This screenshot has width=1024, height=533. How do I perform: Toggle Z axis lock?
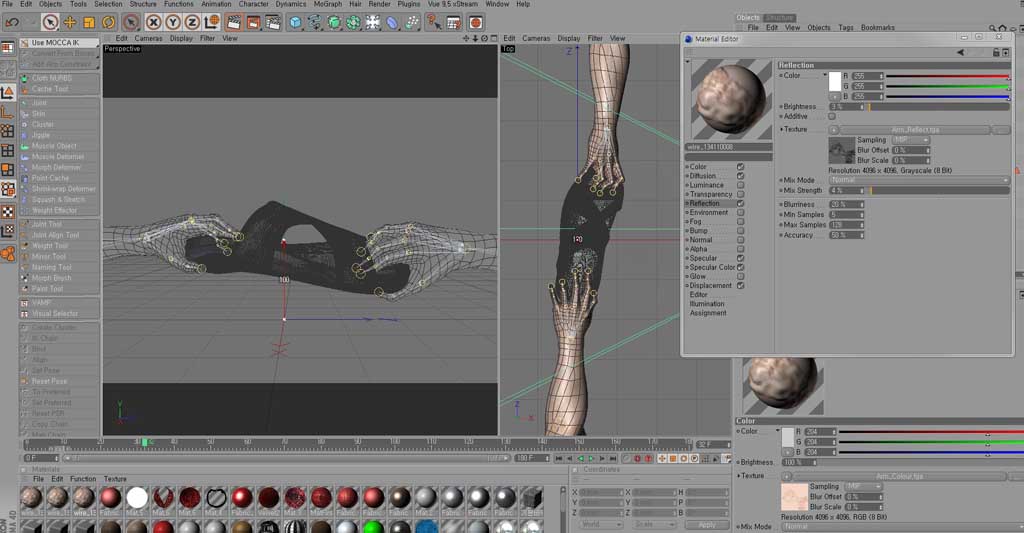click(x=192, y=23)
